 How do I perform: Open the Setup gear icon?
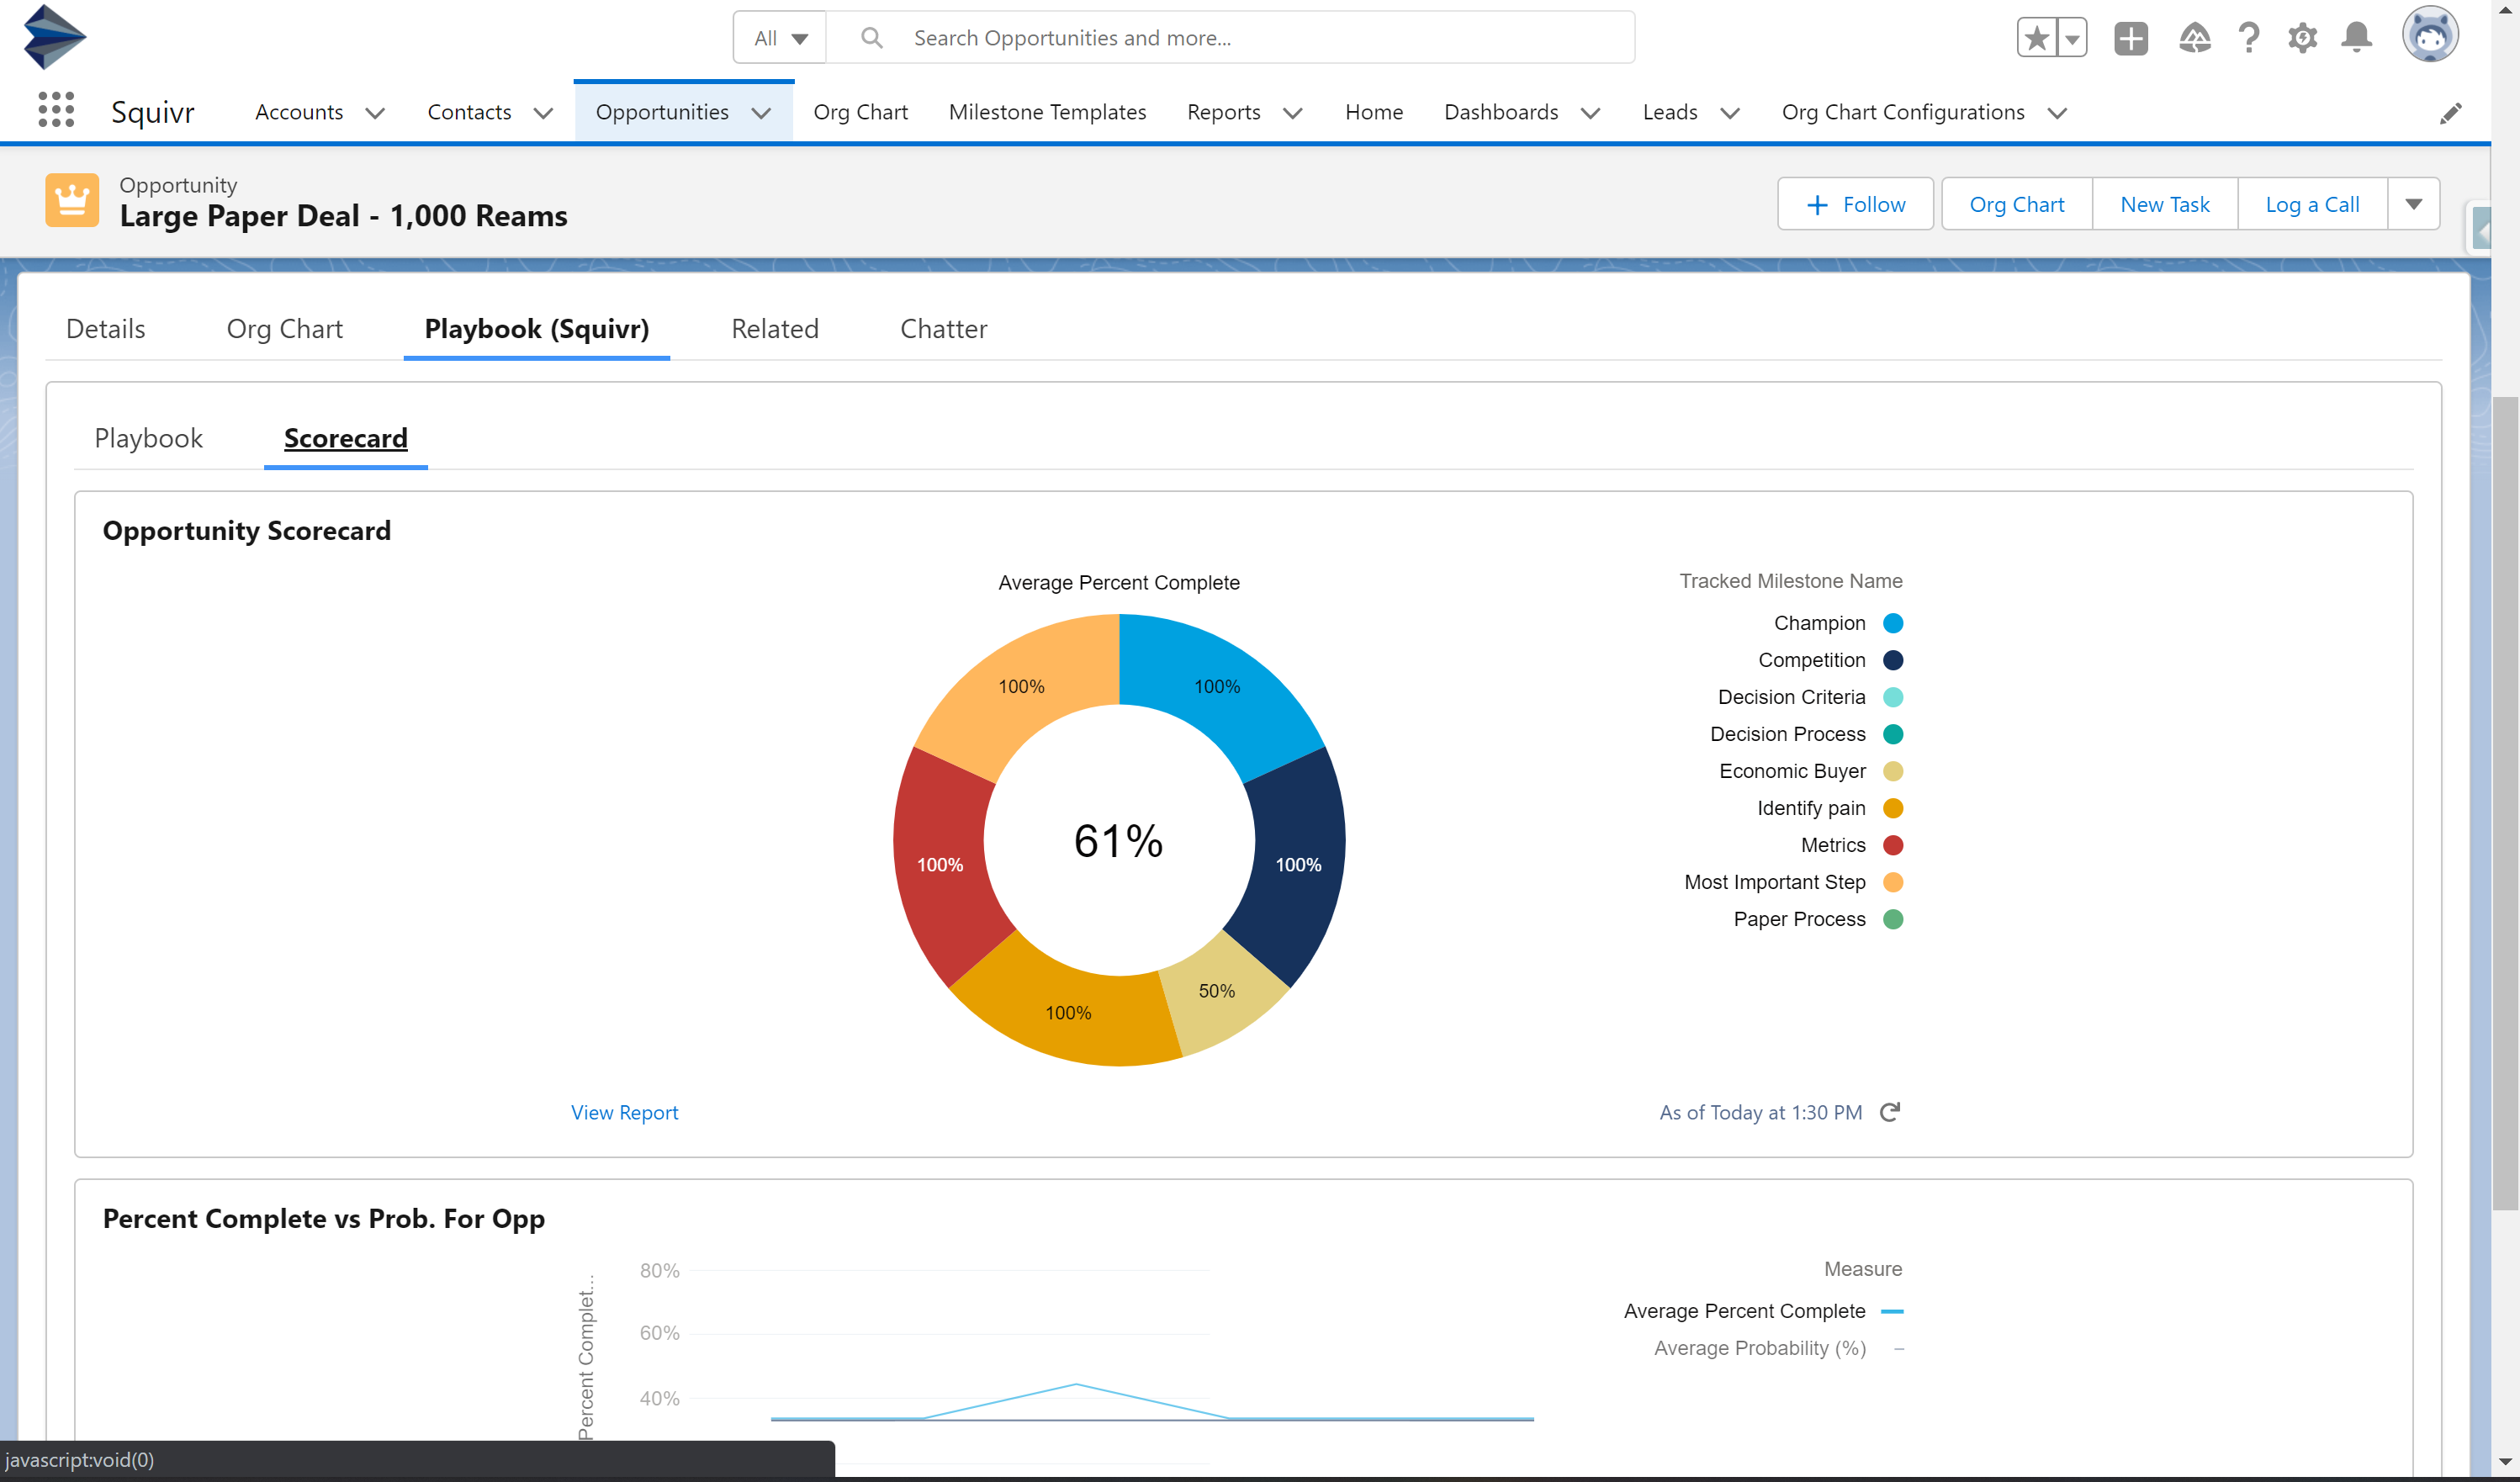coord(2302,38)
